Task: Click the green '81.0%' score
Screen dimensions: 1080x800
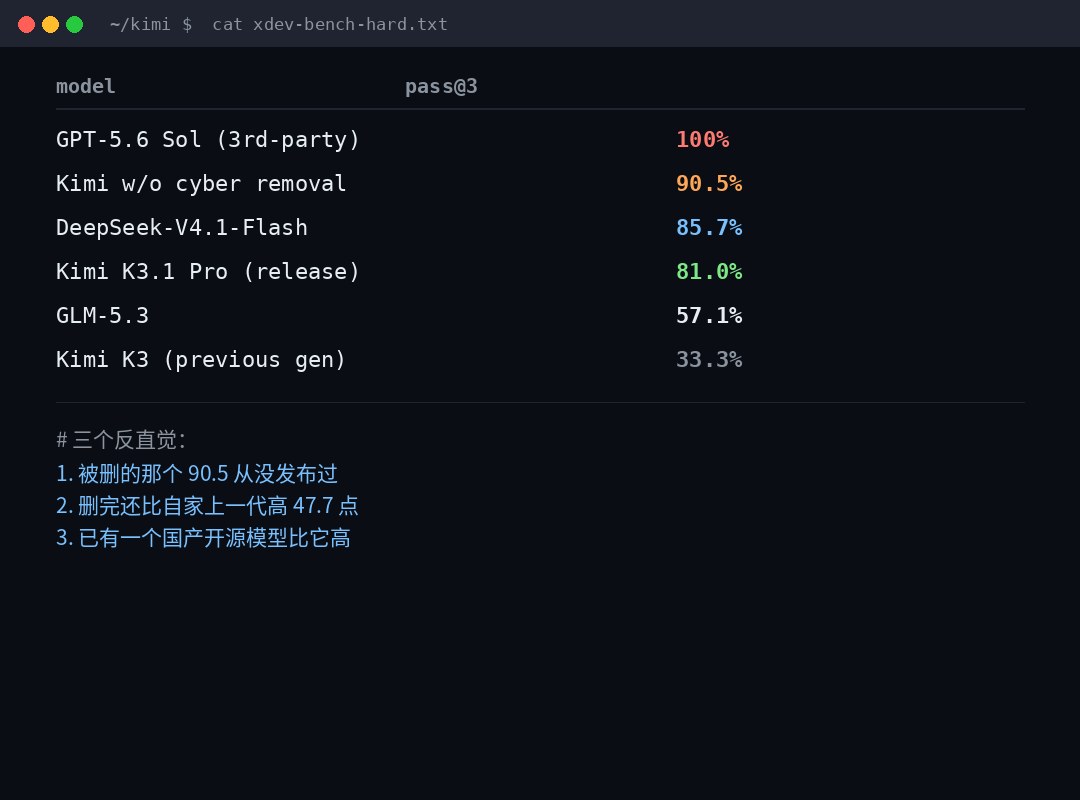Action: pyautogui.click(x=709, y=271)
